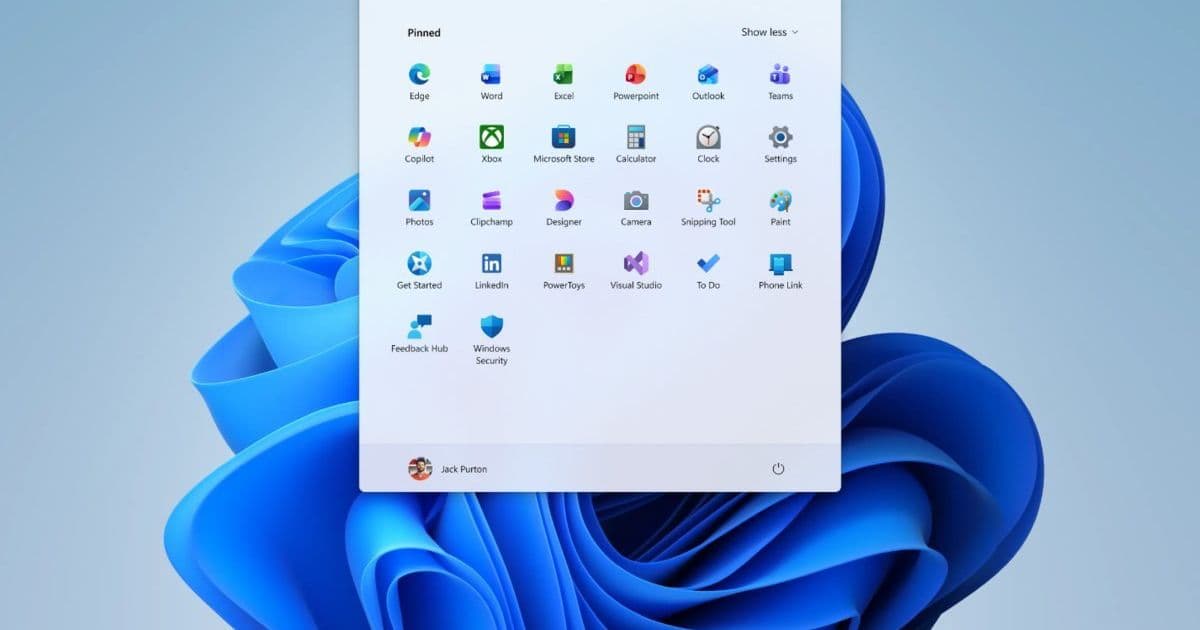Screen dimensions: 1200x630
Task: Open the PowerToys icon
Action: [563, 263]
